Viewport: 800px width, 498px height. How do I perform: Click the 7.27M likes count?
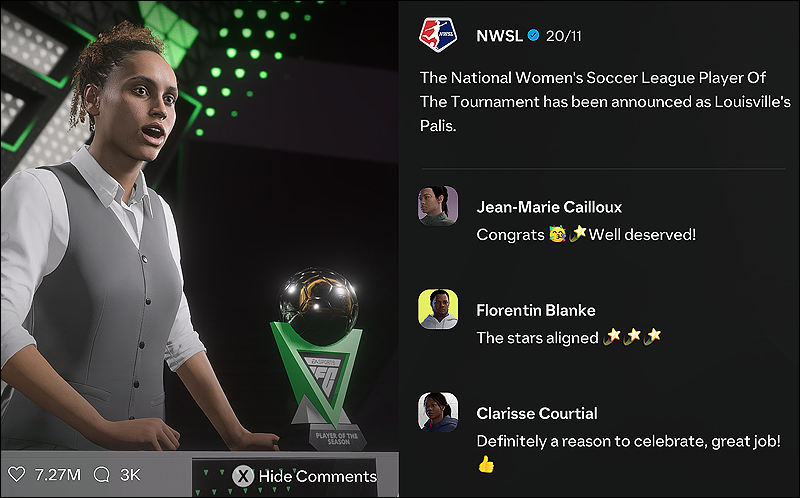tap(58, 475)
